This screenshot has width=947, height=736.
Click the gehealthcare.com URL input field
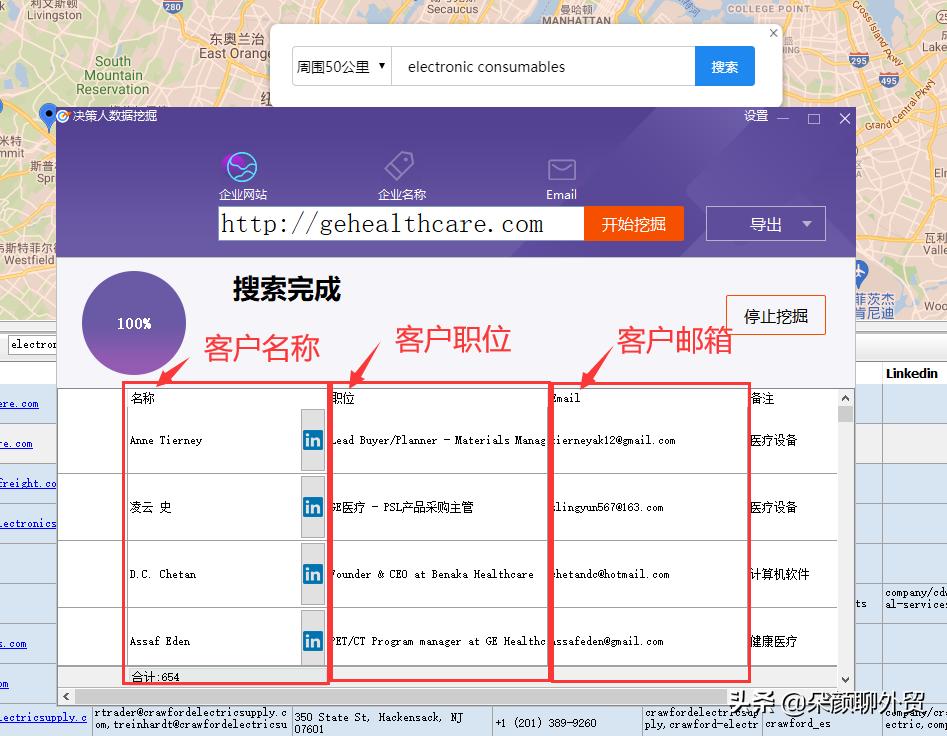400,223
